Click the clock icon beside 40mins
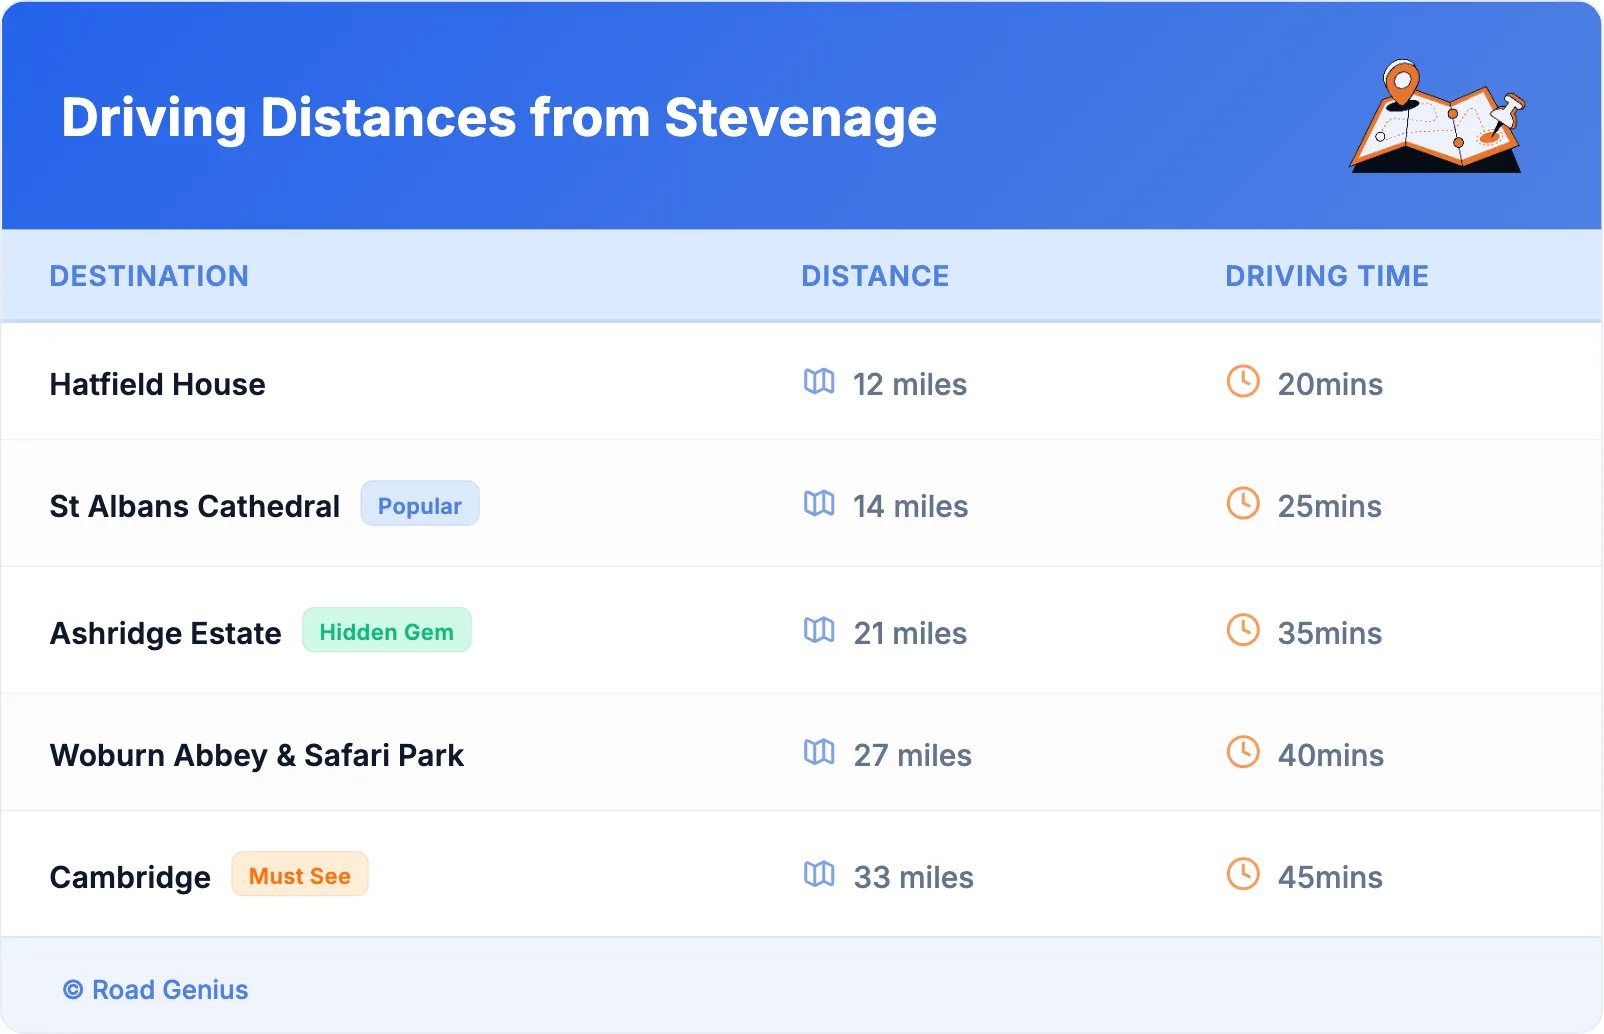Screen dimensions: 1604x1034 coord(1243,752)
